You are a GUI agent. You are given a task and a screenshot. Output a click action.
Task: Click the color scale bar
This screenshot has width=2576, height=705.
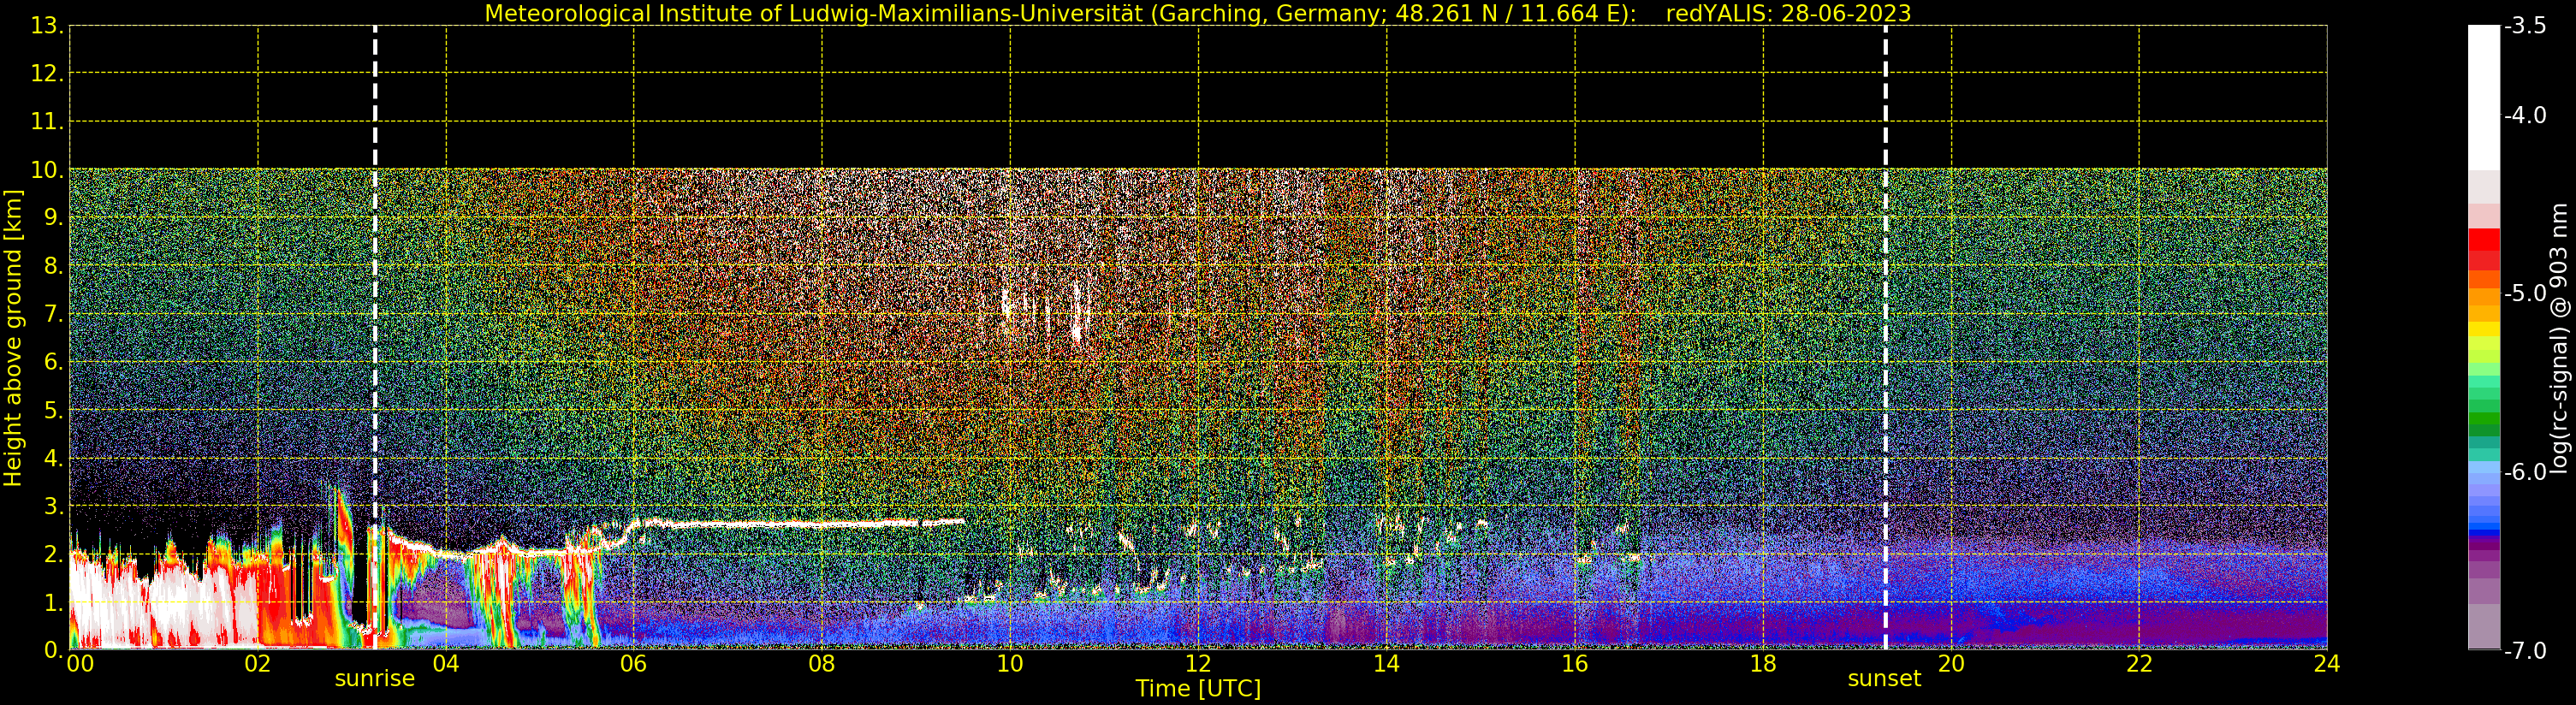pyautogui.click(x=2484, y=338)
